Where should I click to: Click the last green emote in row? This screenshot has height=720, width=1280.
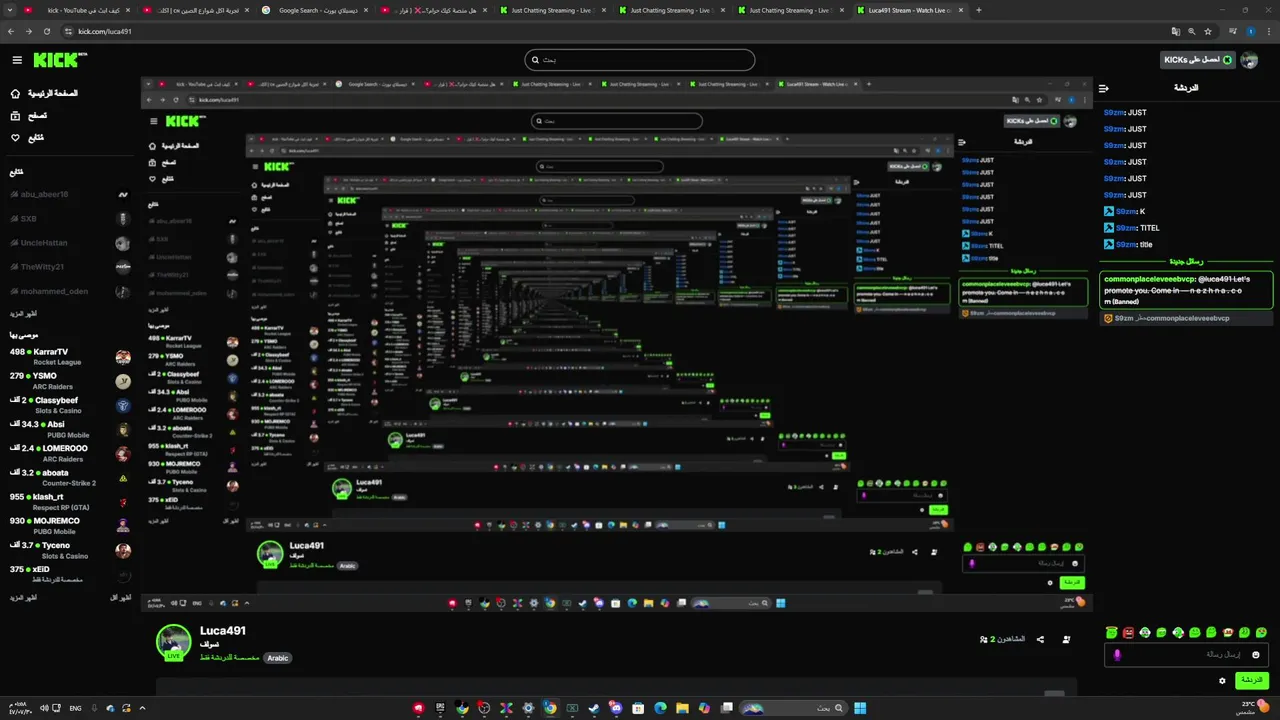[x=1261, y=632]
